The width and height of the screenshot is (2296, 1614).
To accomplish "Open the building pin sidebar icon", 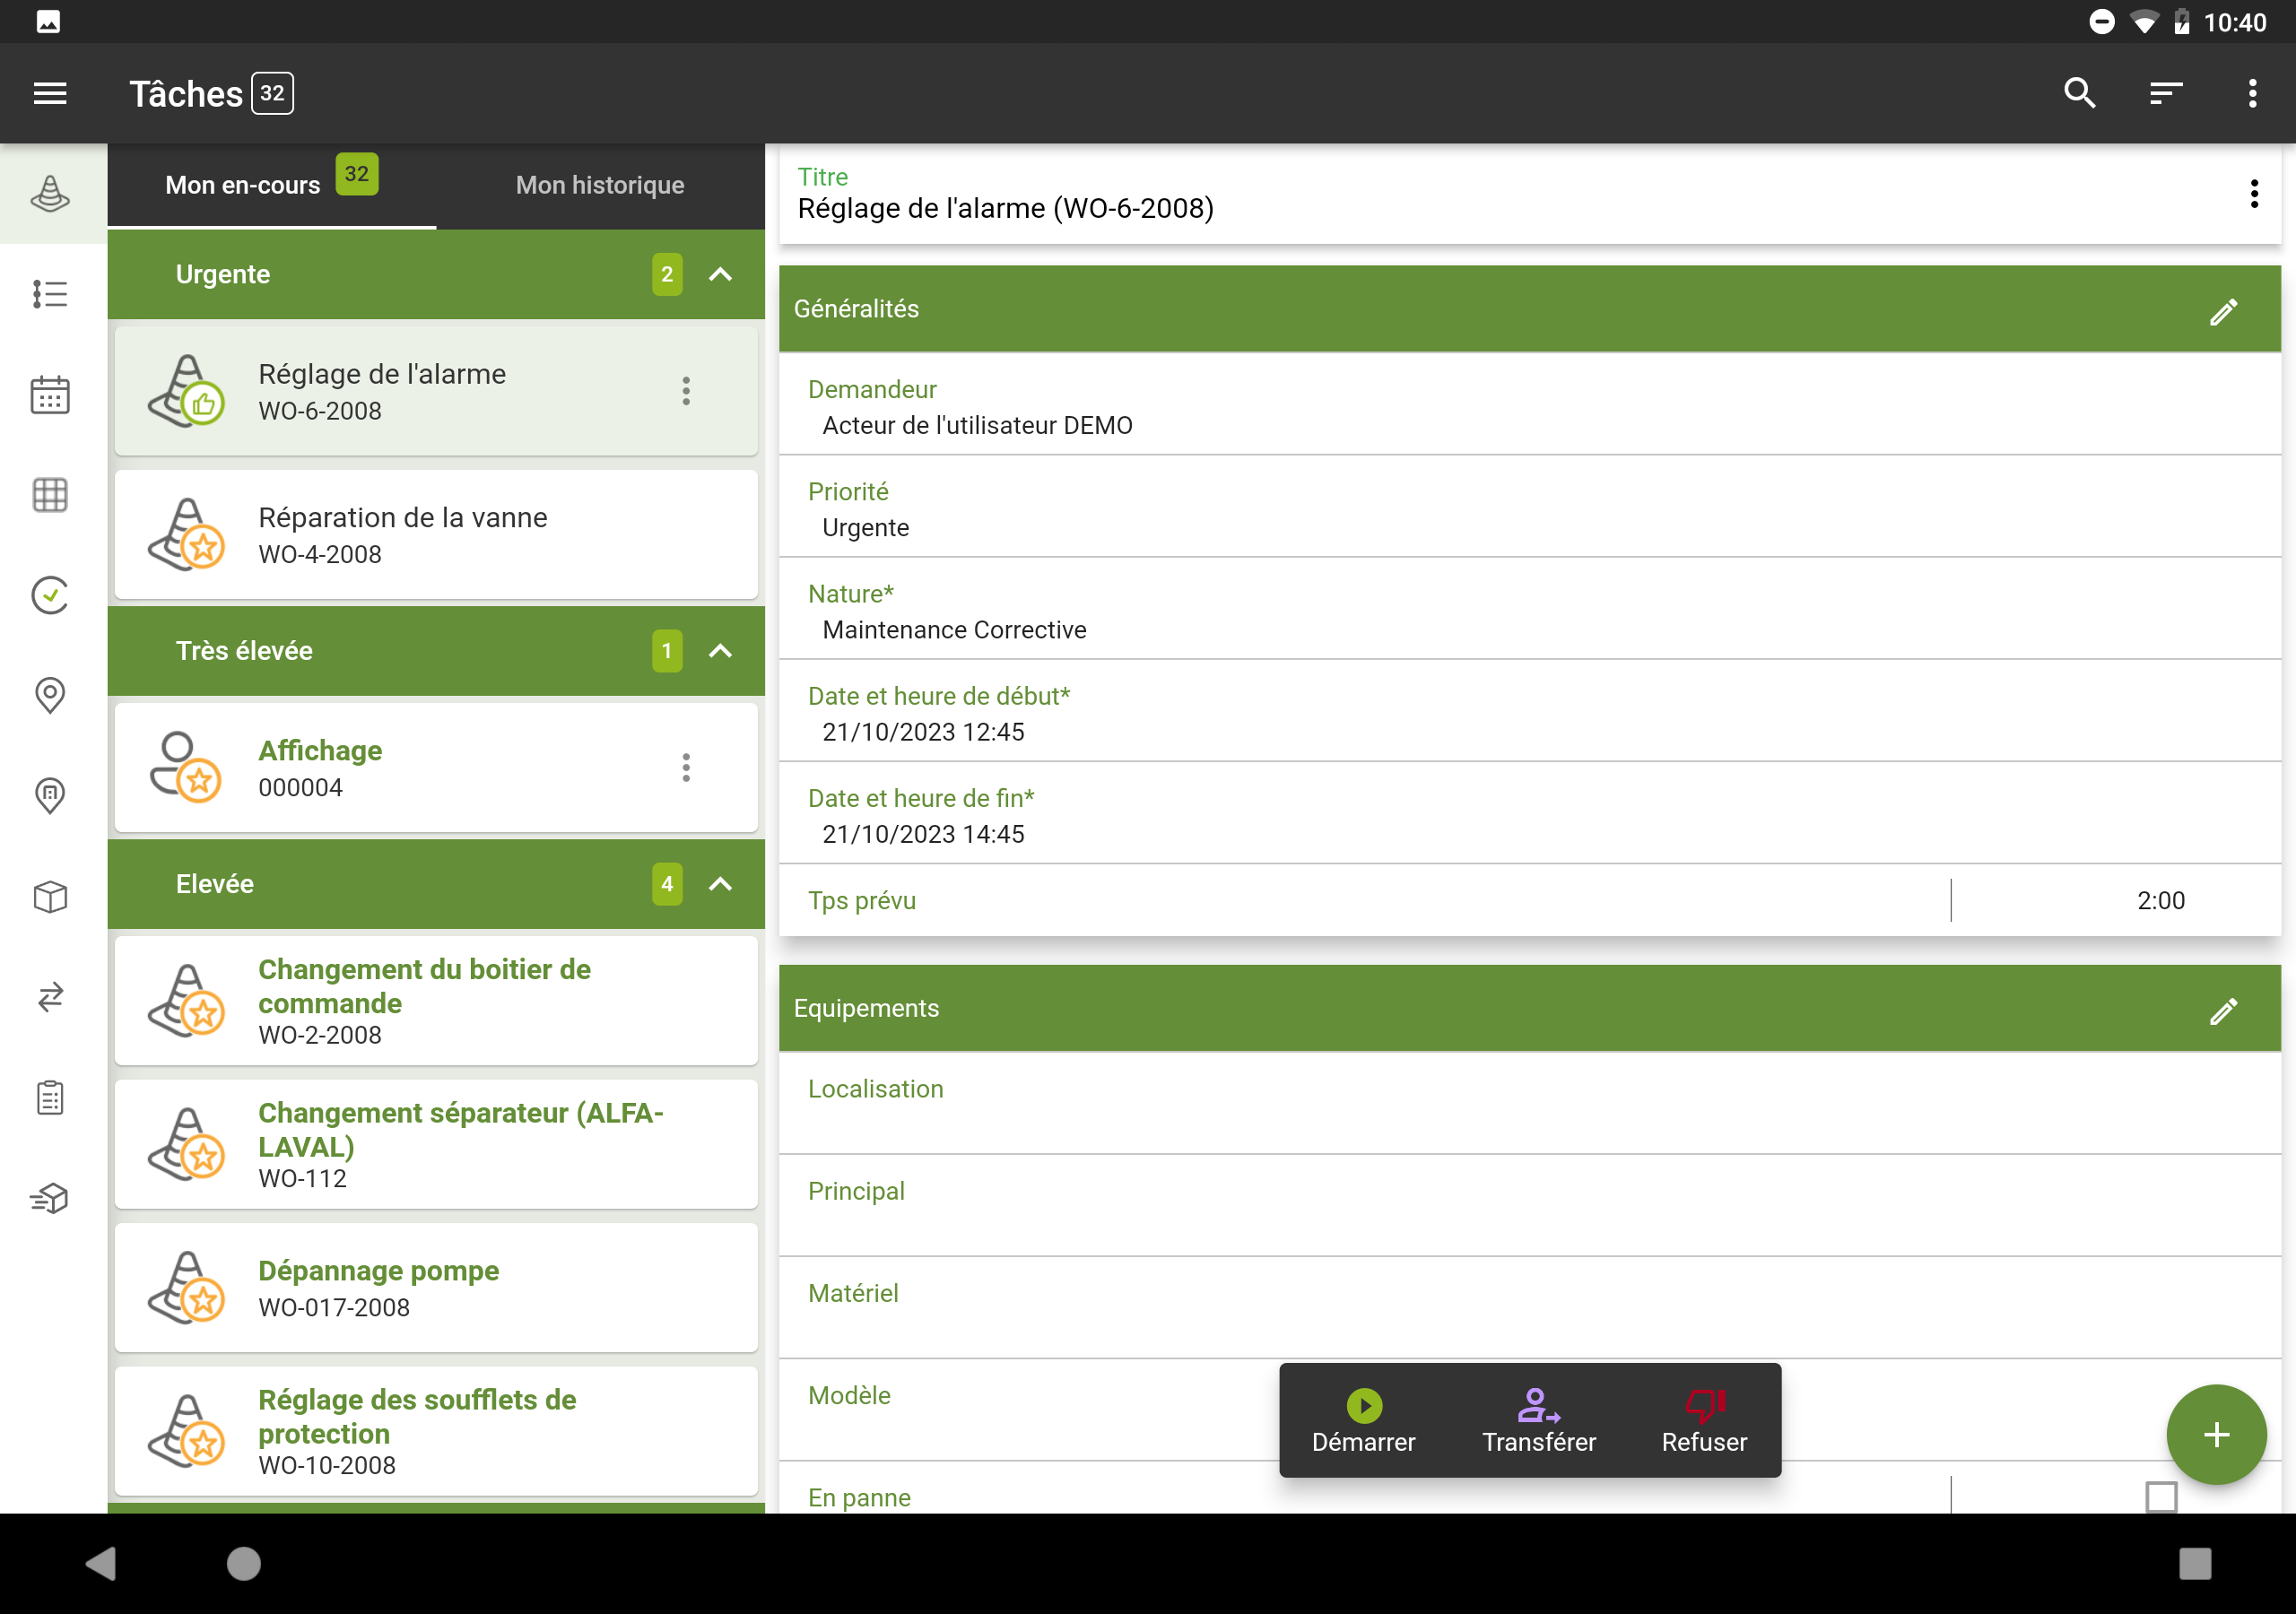I will [50, 796].
